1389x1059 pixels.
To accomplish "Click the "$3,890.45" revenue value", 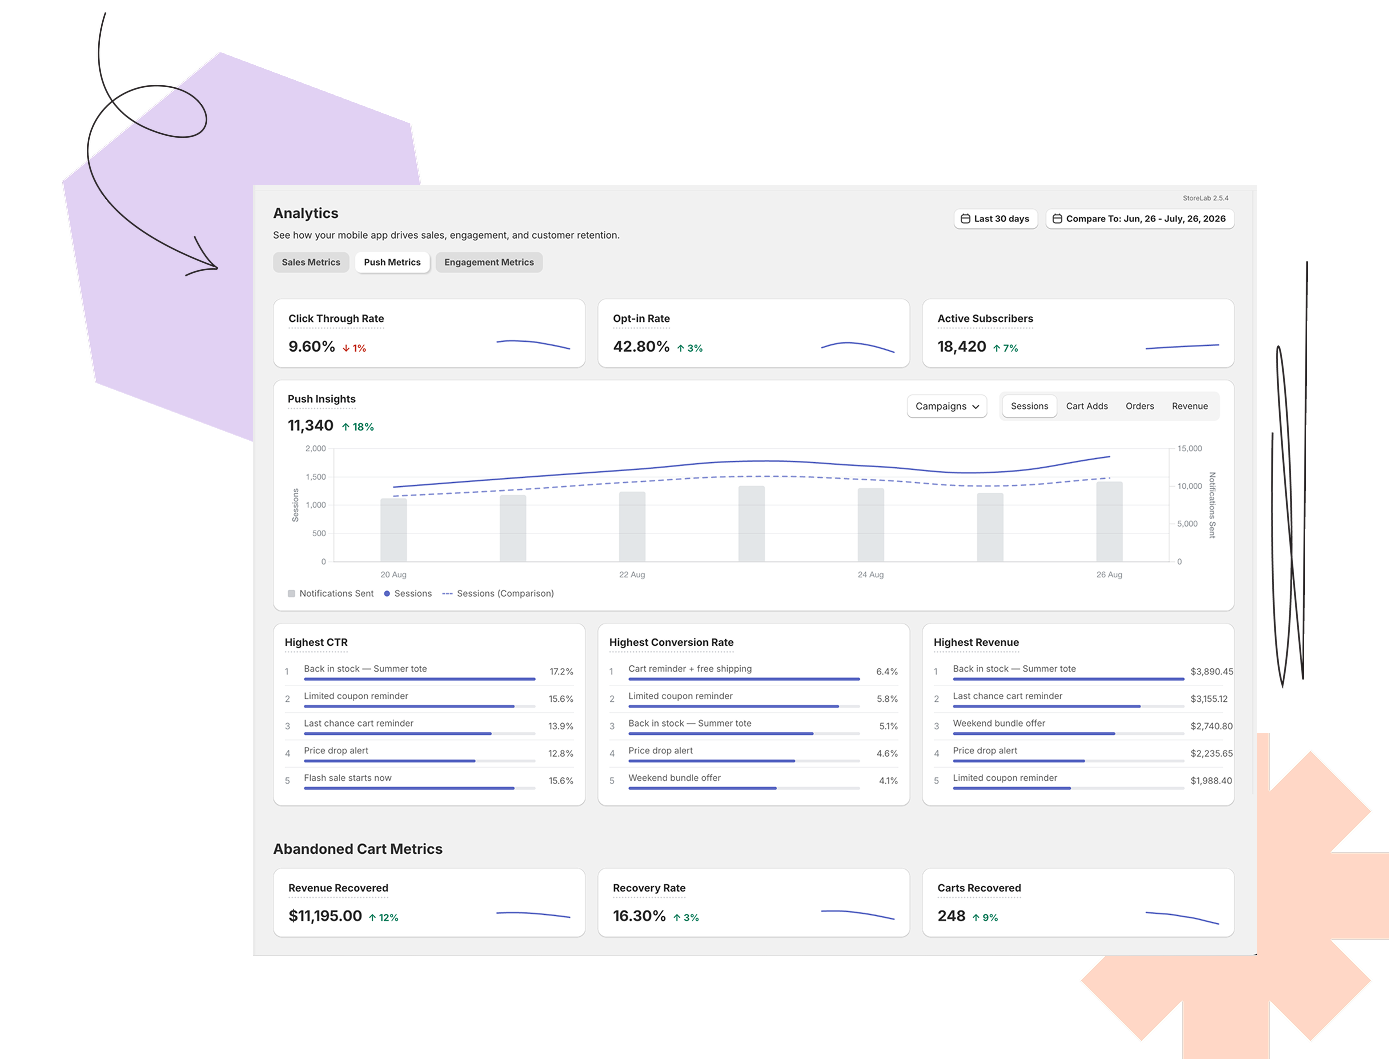I will (x=1212, y=672).
